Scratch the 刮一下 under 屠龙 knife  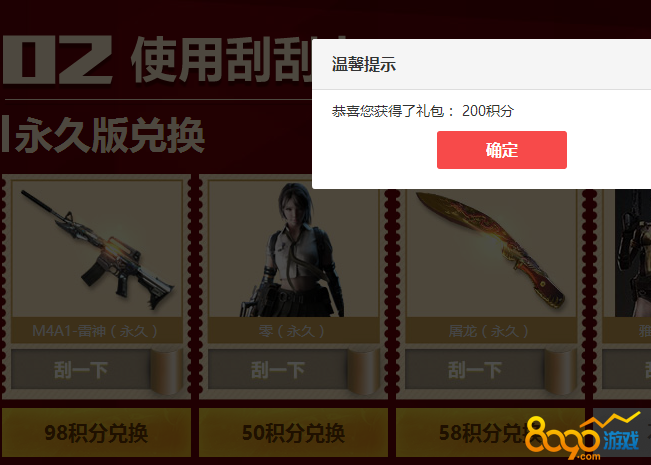[x=475, y=370]
